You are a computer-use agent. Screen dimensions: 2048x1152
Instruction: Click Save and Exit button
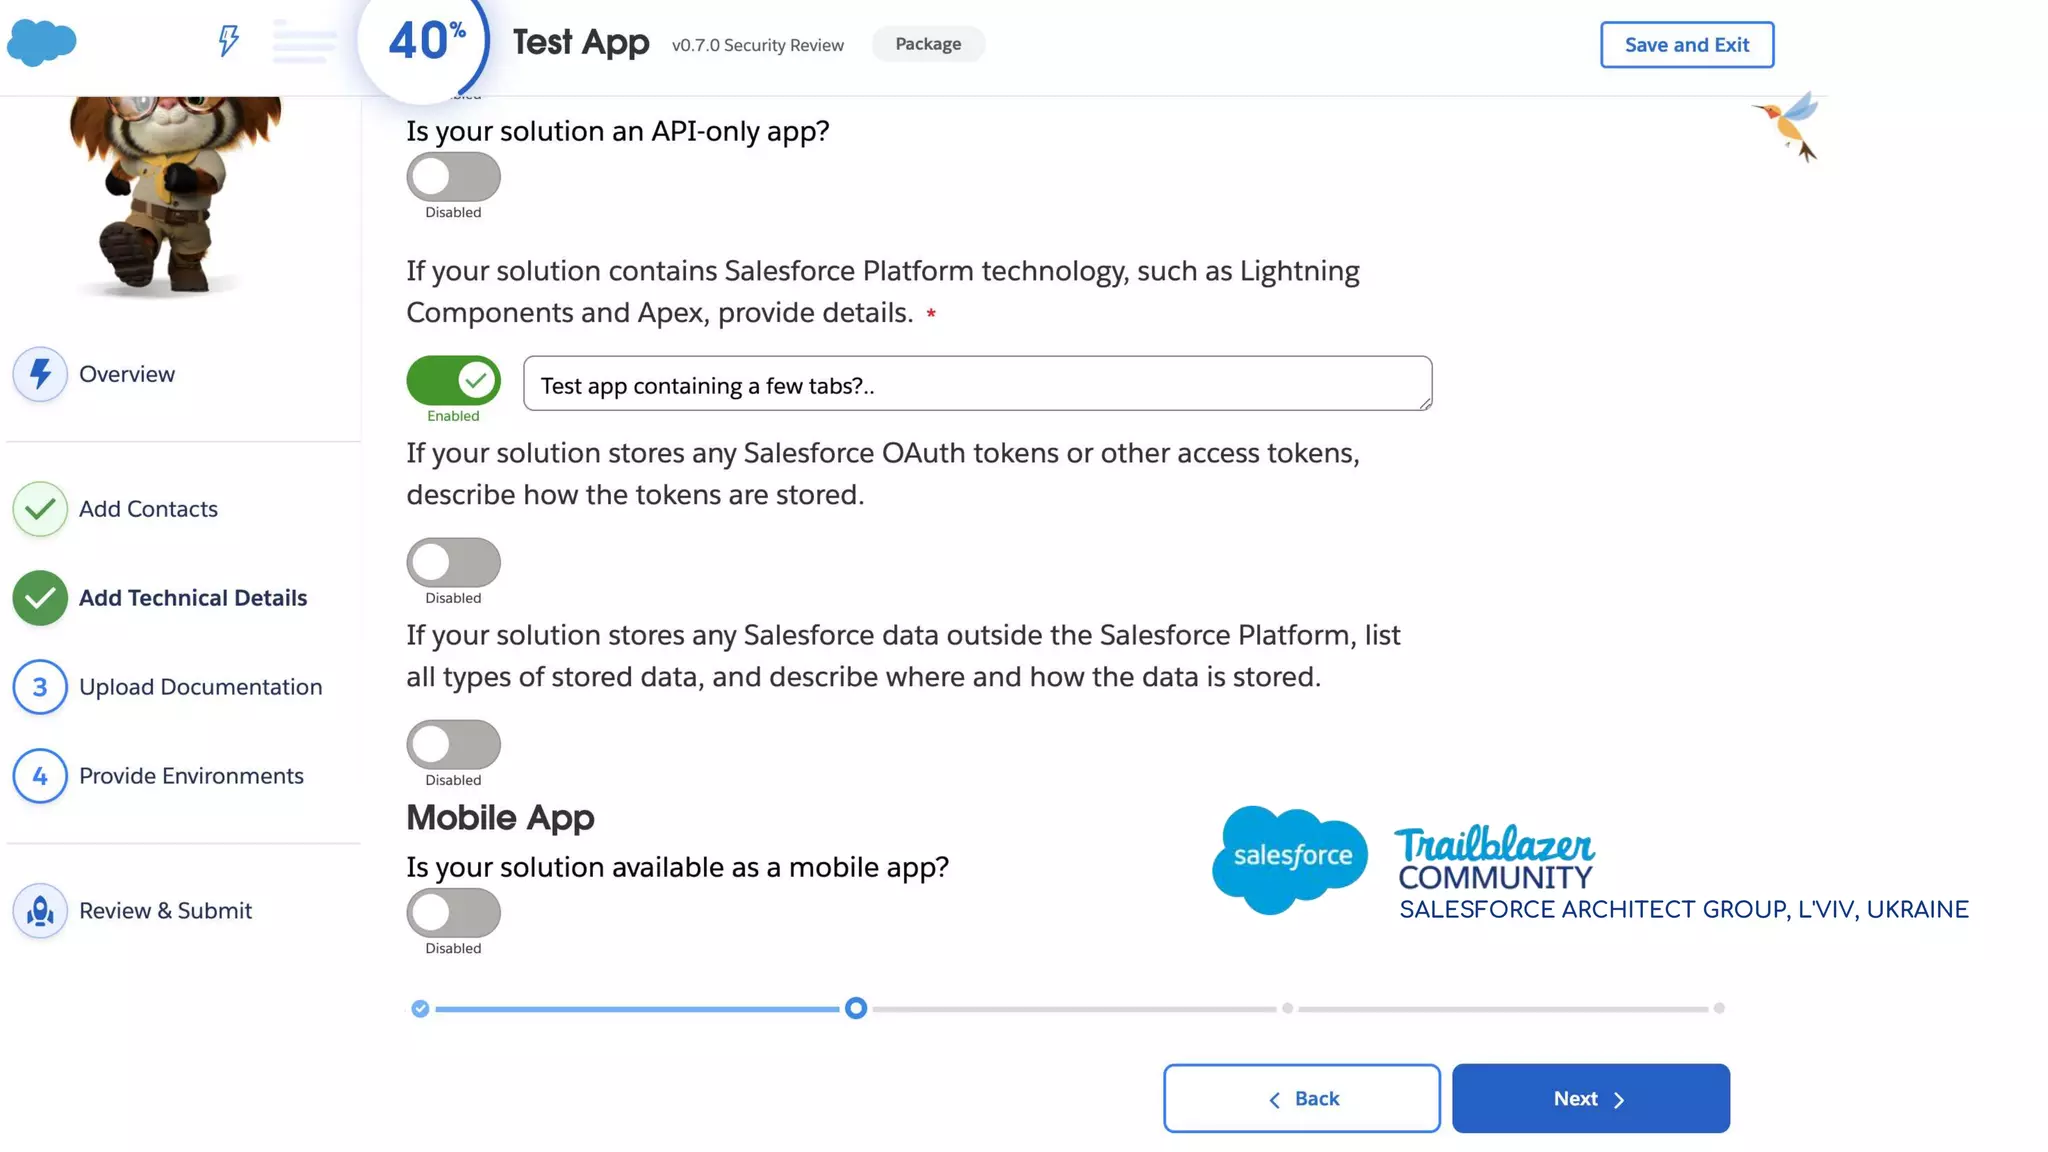pyautogui.click(x=1687, y=45)
